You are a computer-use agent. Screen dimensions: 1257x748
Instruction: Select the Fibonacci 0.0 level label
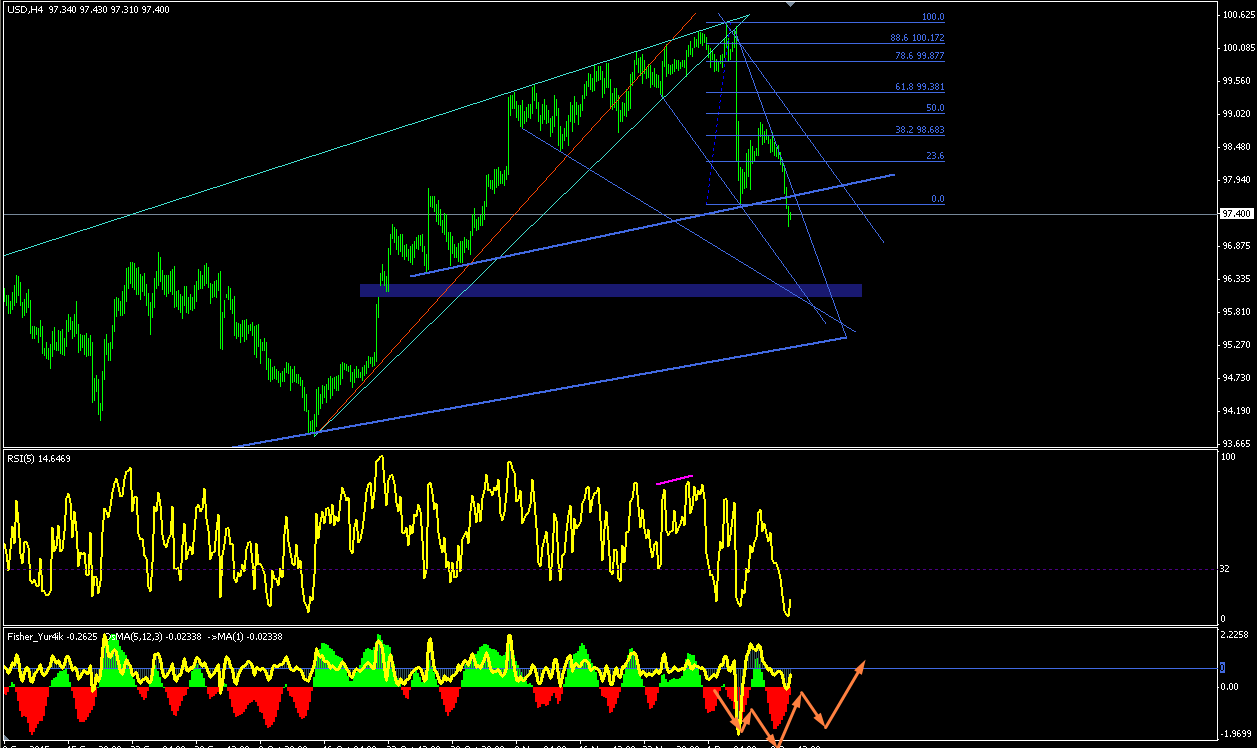point(937,199)
